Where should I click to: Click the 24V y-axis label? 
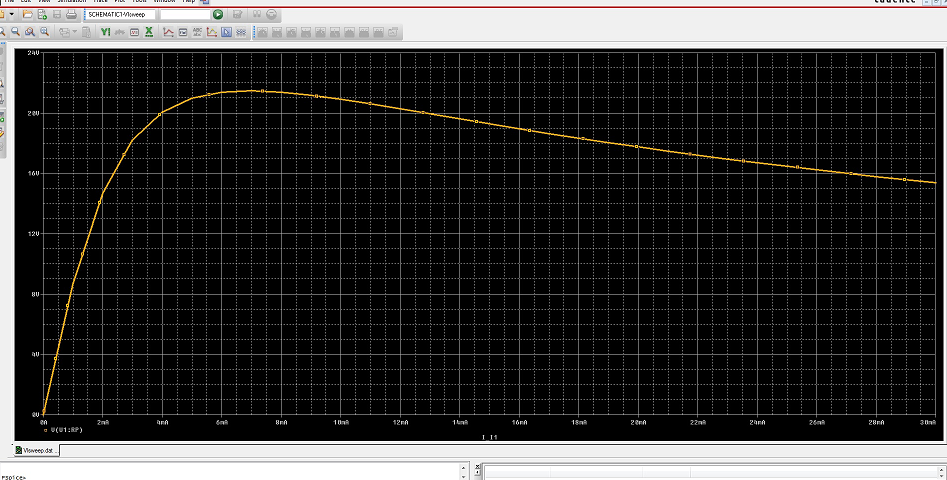[x=33, y=53]
